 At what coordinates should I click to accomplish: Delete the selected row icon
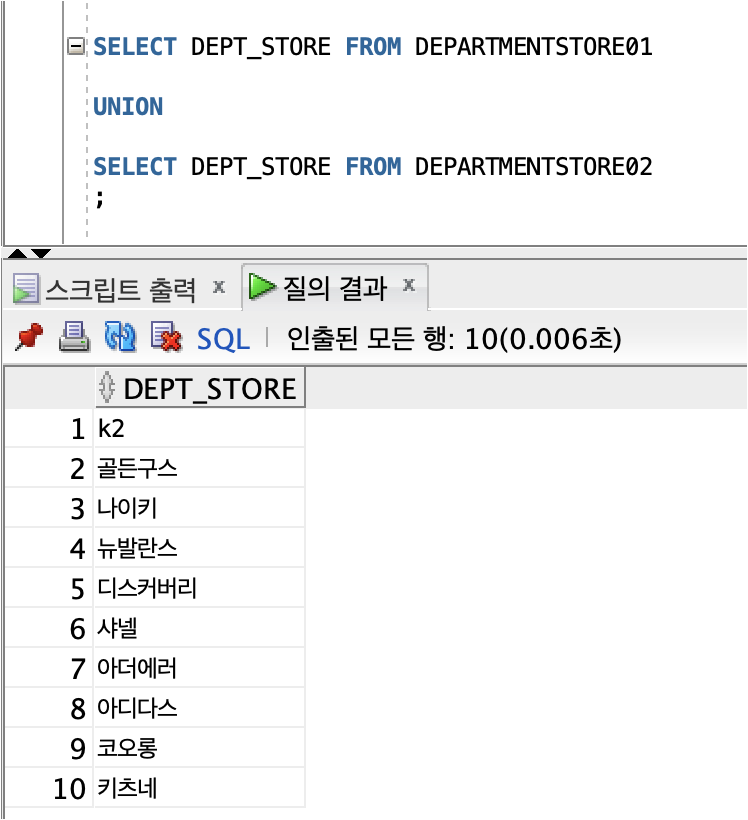coord(166,337)
